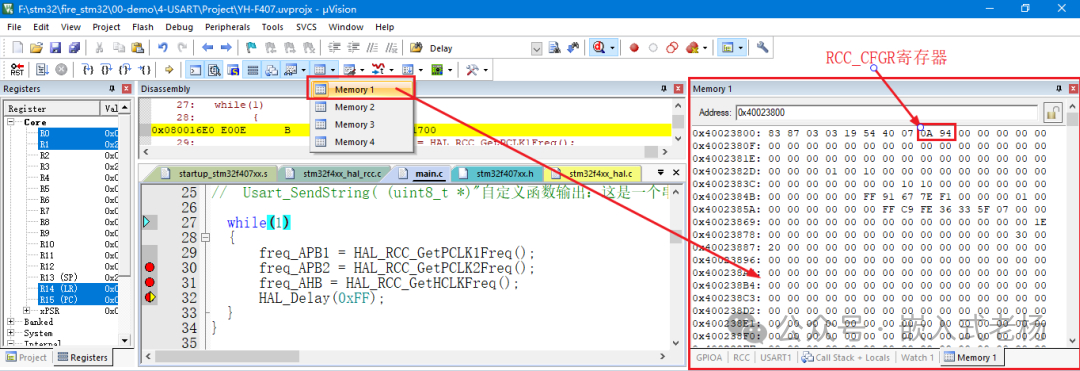
Task: Toggle the Call Stack Window icon
Action: (x=271, y=70)
